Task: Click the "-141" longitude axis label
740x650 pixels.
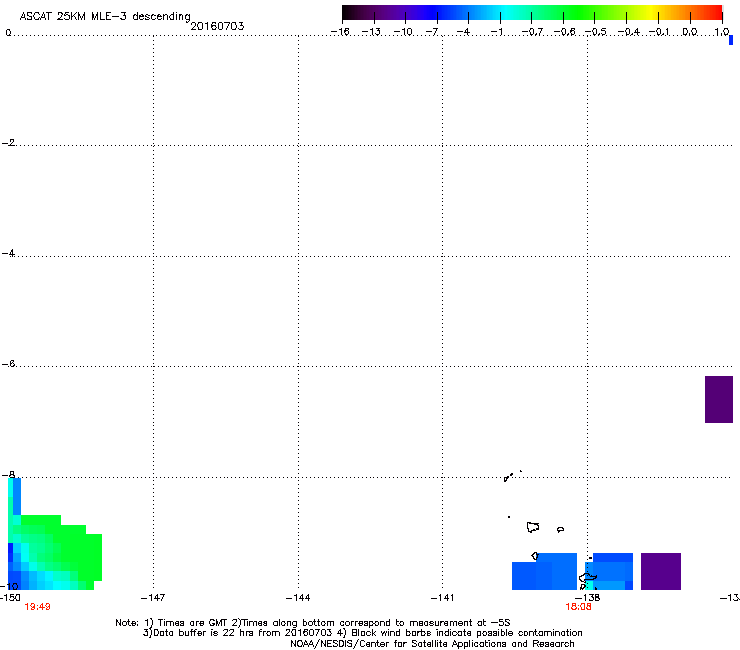Action: coord(442,598)
